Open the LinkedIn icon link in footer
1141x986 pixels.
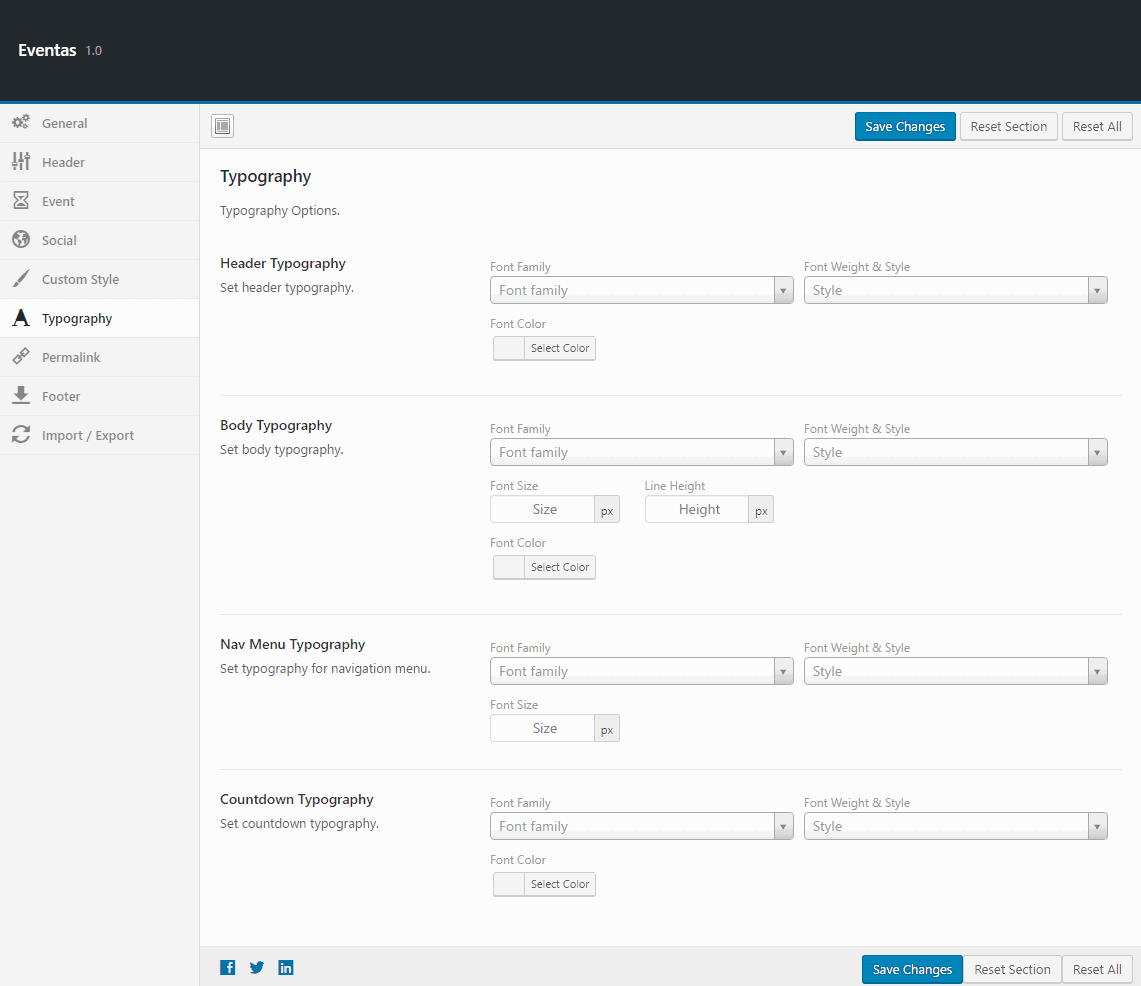286,967
